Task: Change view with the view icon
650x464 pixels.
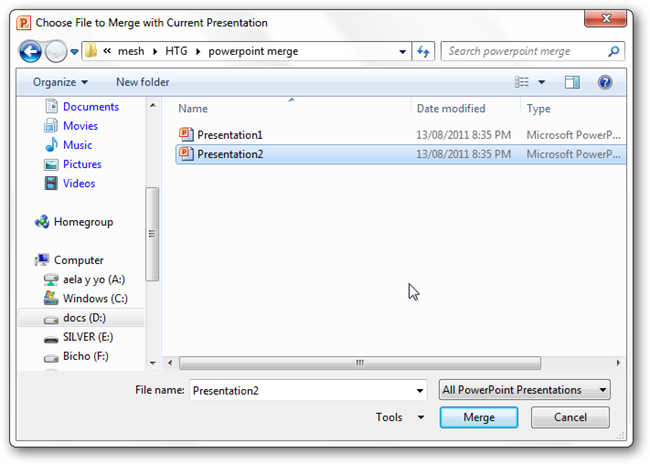Action: (x=521, y=82)
